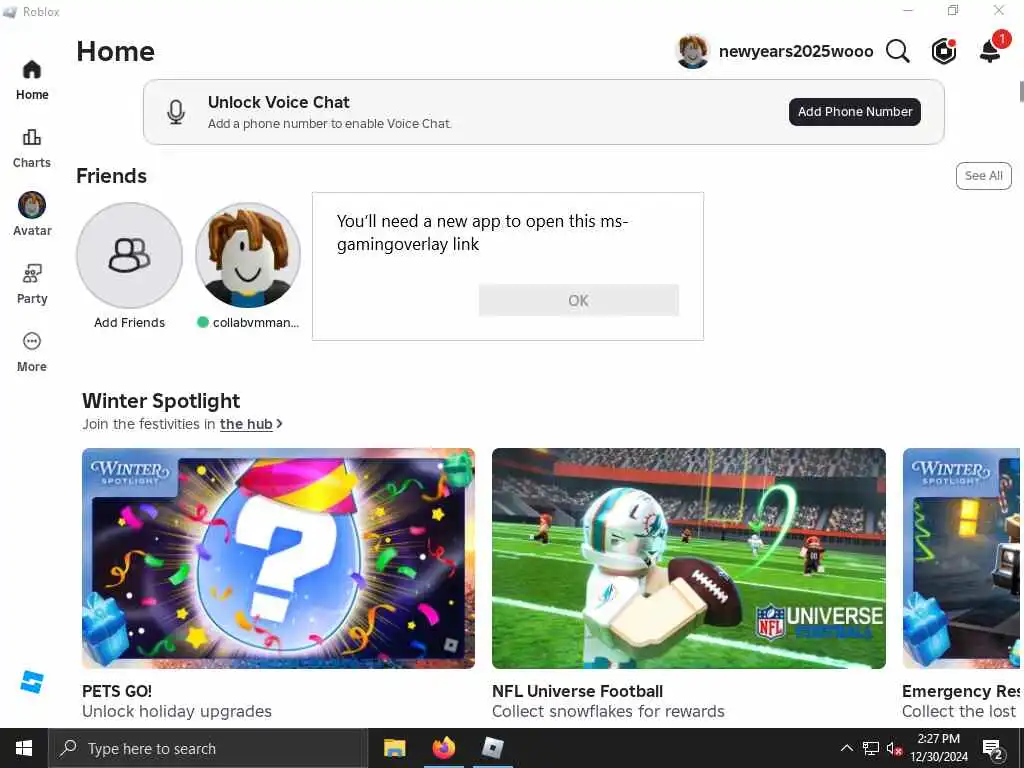Open the Robux icon in header
The image size is (1024, 768).
pos(944,51)
